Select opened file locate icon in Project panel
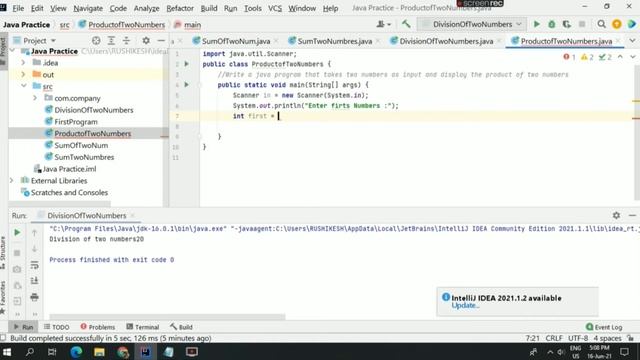The image size is (640, 360). 96,40
